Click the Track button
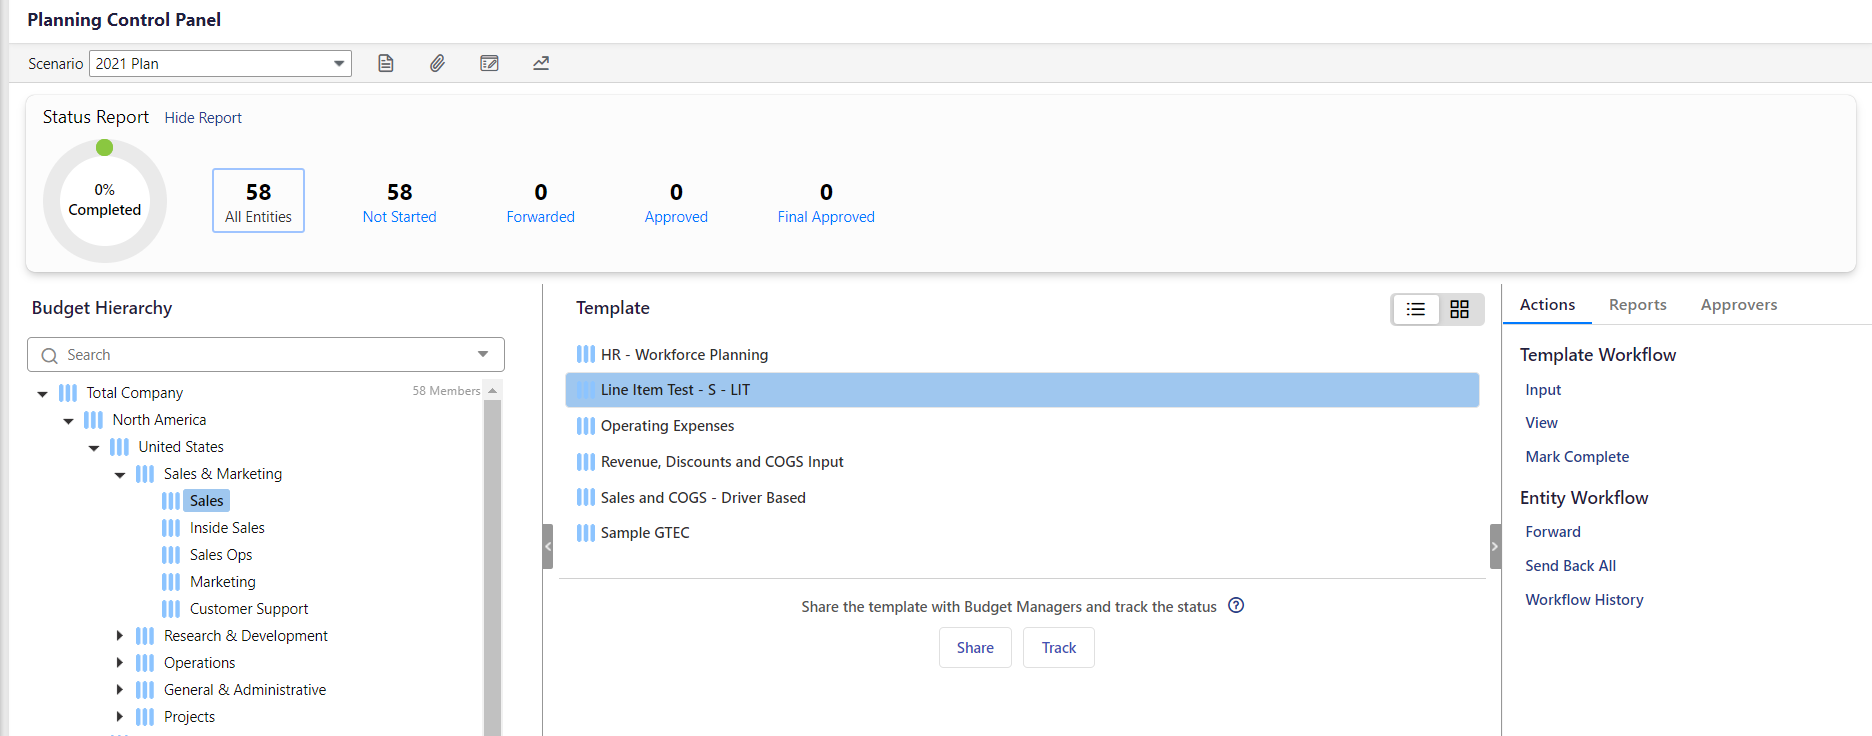Image resolution: width=1872 pixels, height=736 pixels. click(x=1059, y=648)
